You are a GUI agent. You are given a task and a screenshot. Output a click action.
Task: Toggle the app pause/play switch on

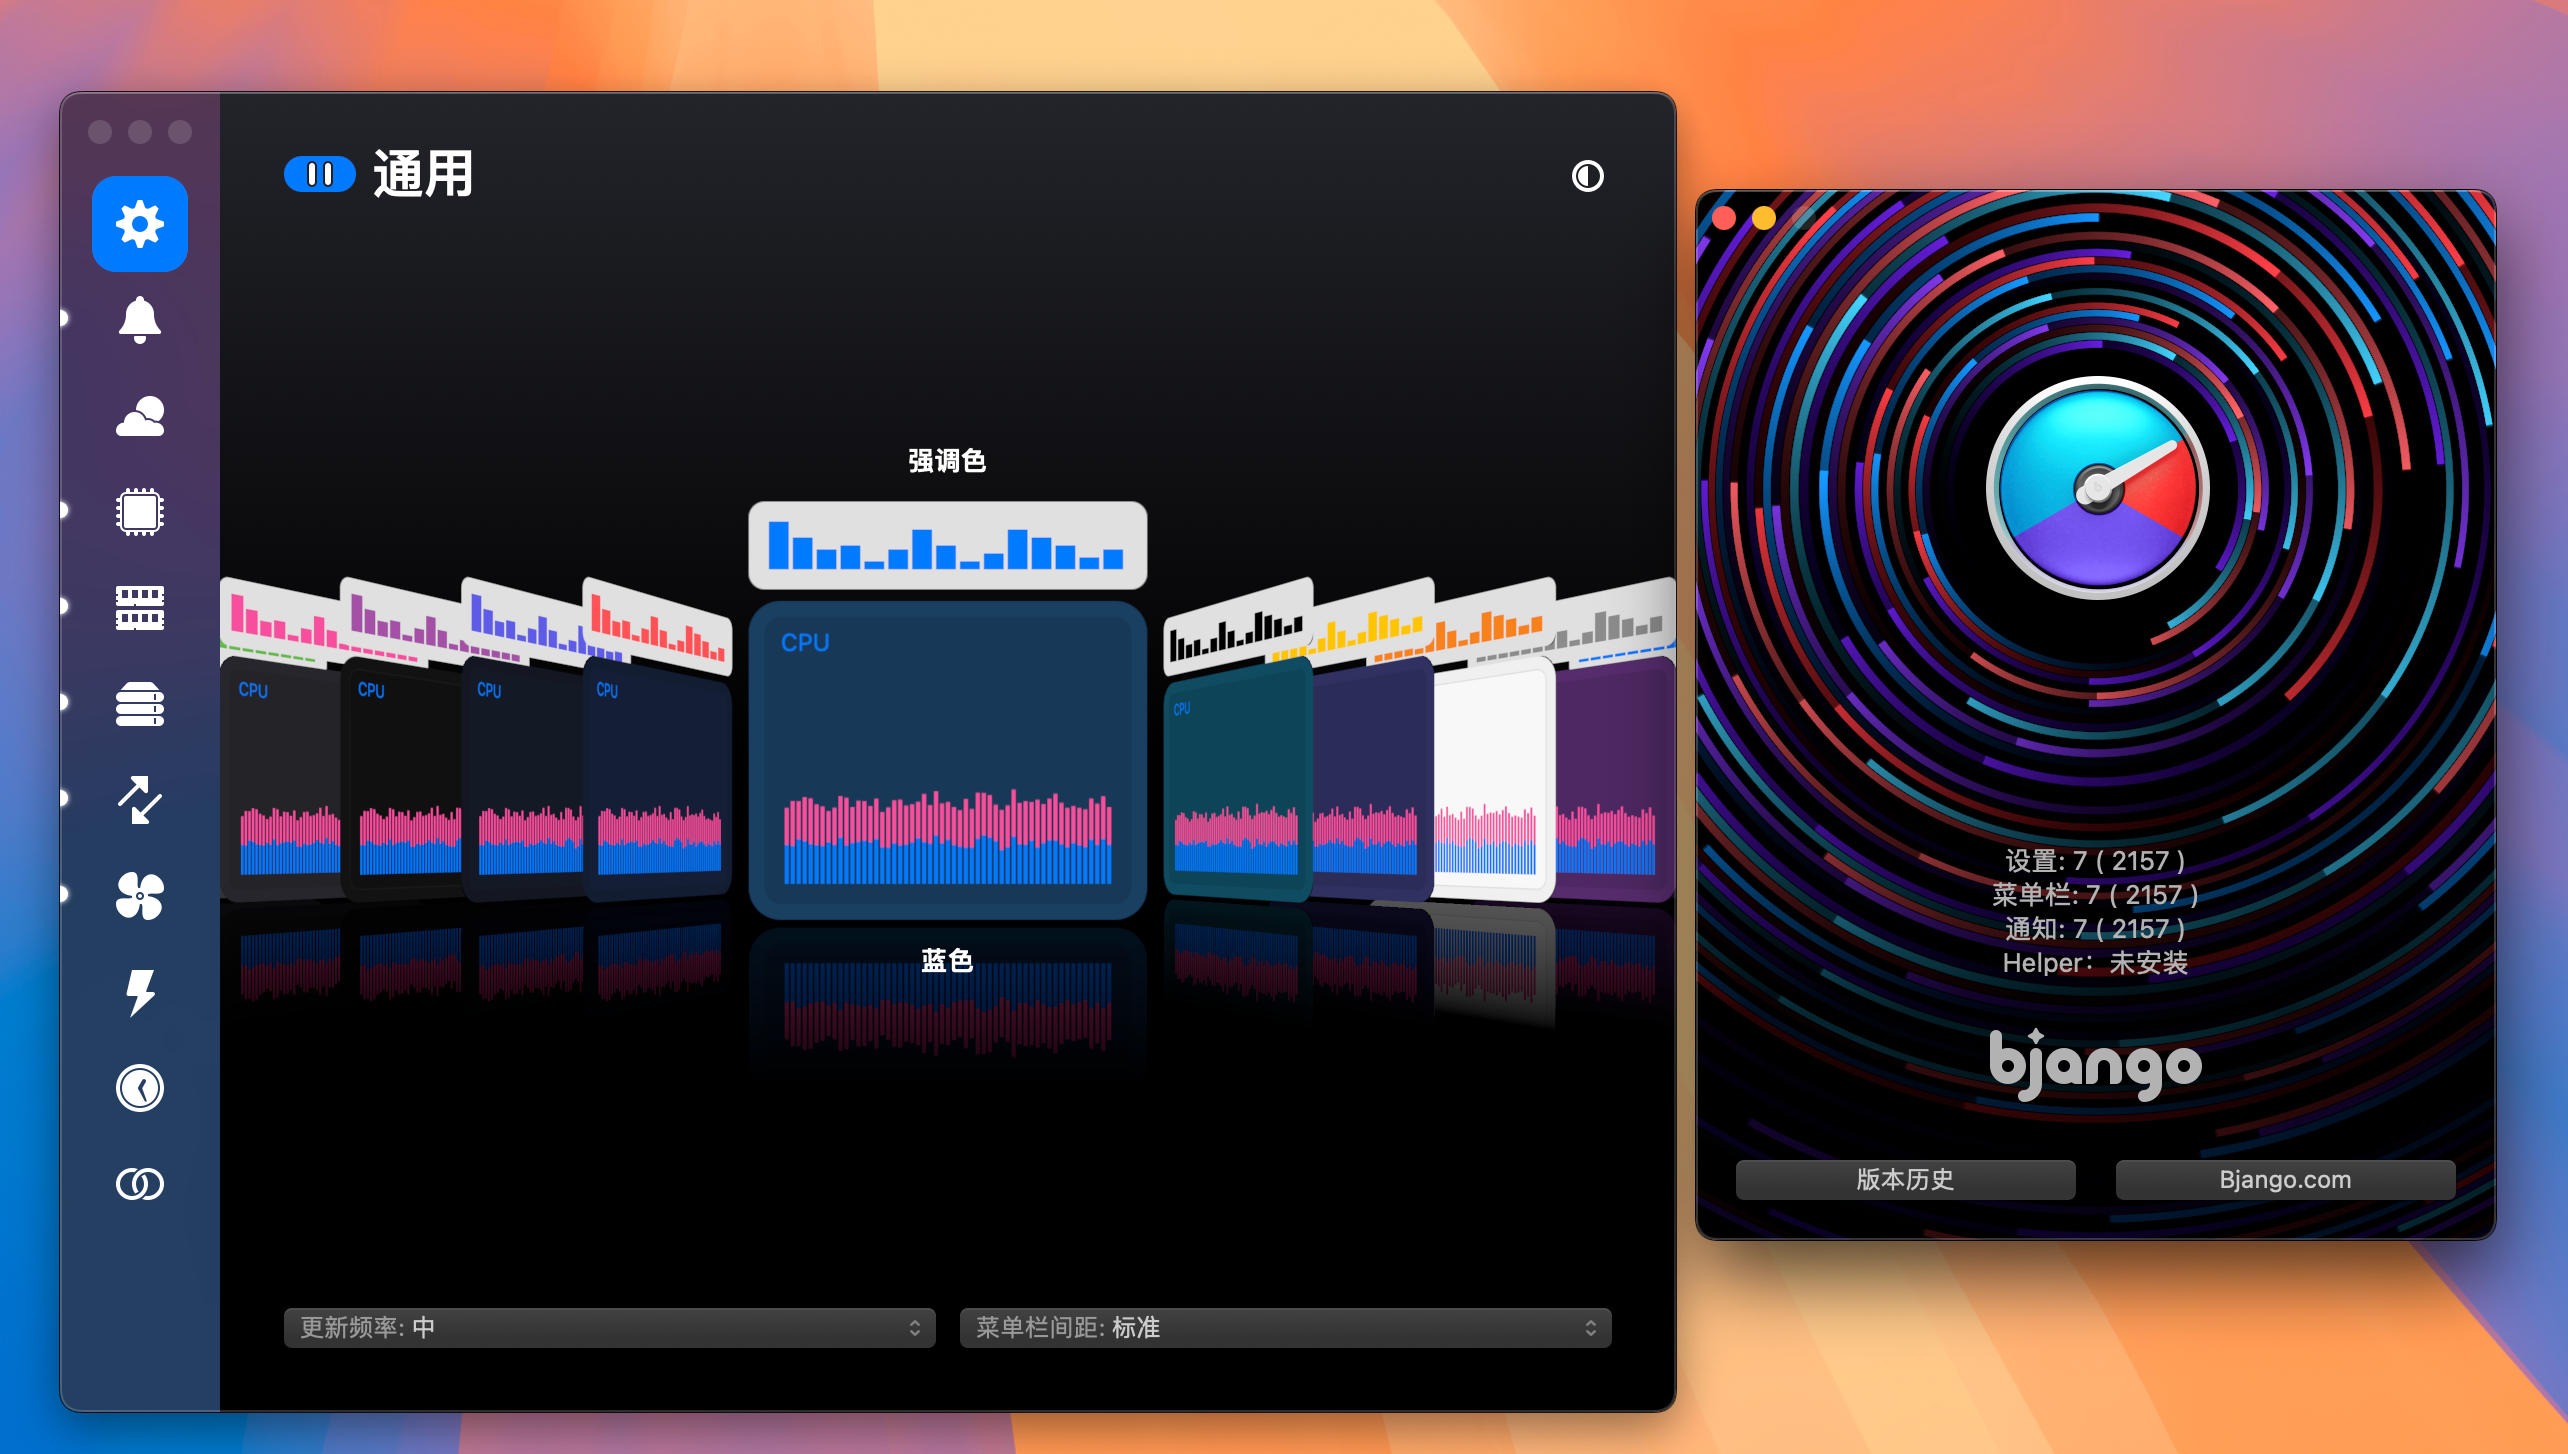click(316, 175)
